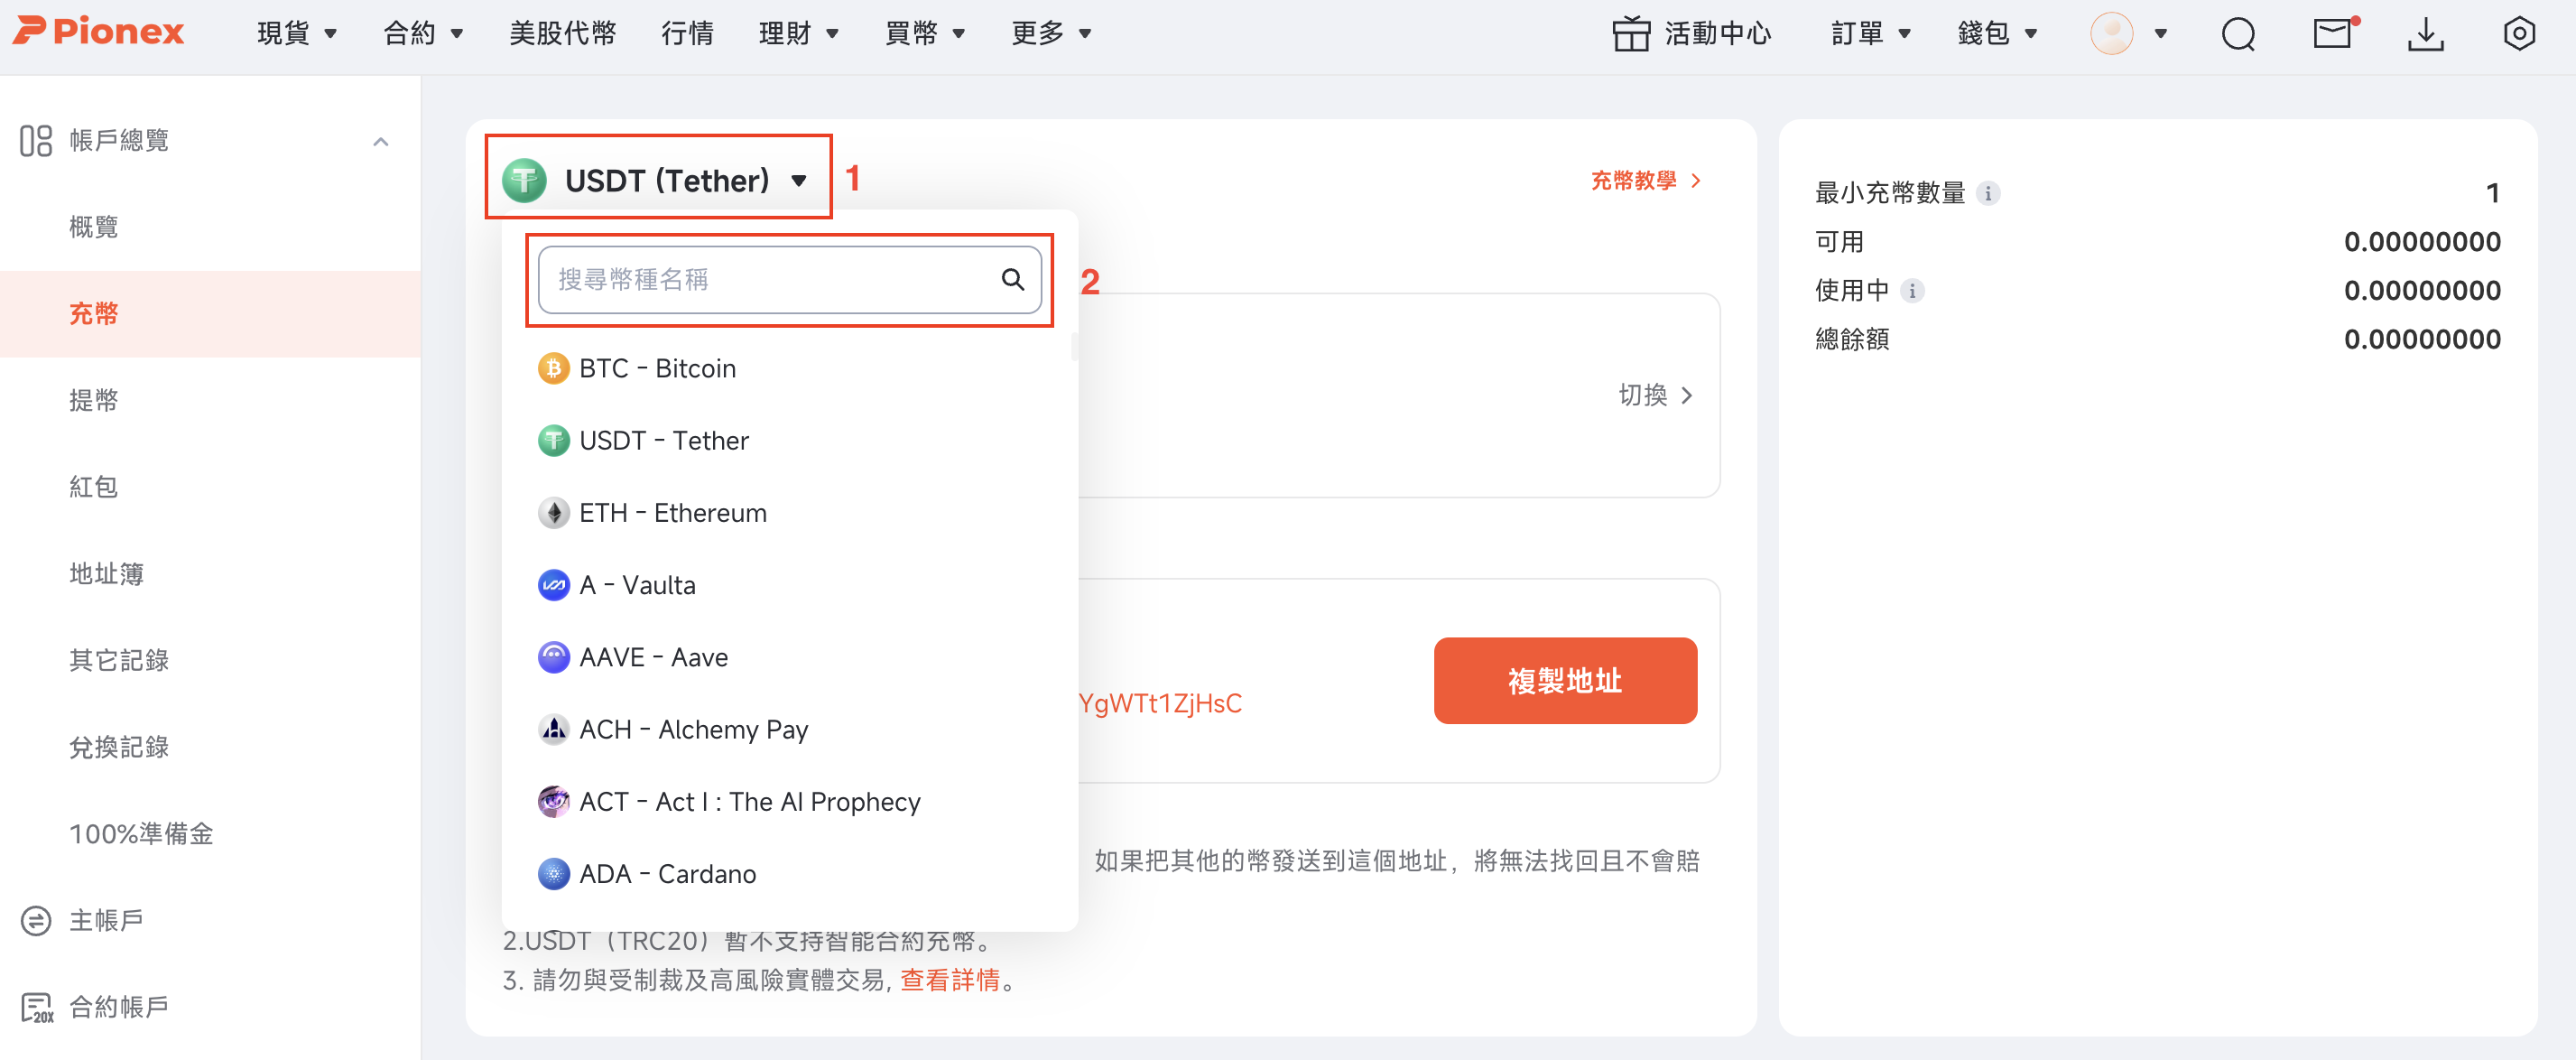Open the 充幣教學 link

[x=1645, y=180]
